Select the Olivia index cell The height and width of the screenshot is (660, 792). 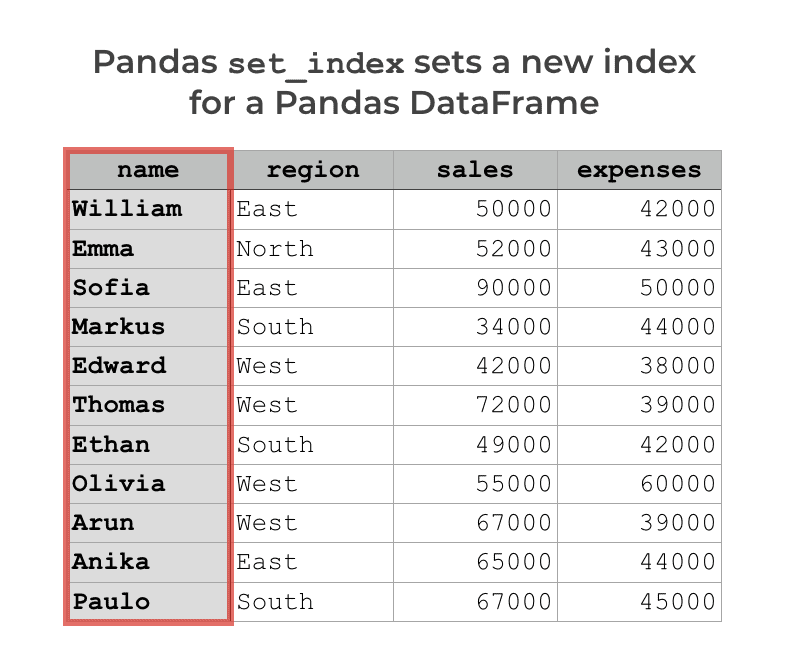(x=148, y=484)
